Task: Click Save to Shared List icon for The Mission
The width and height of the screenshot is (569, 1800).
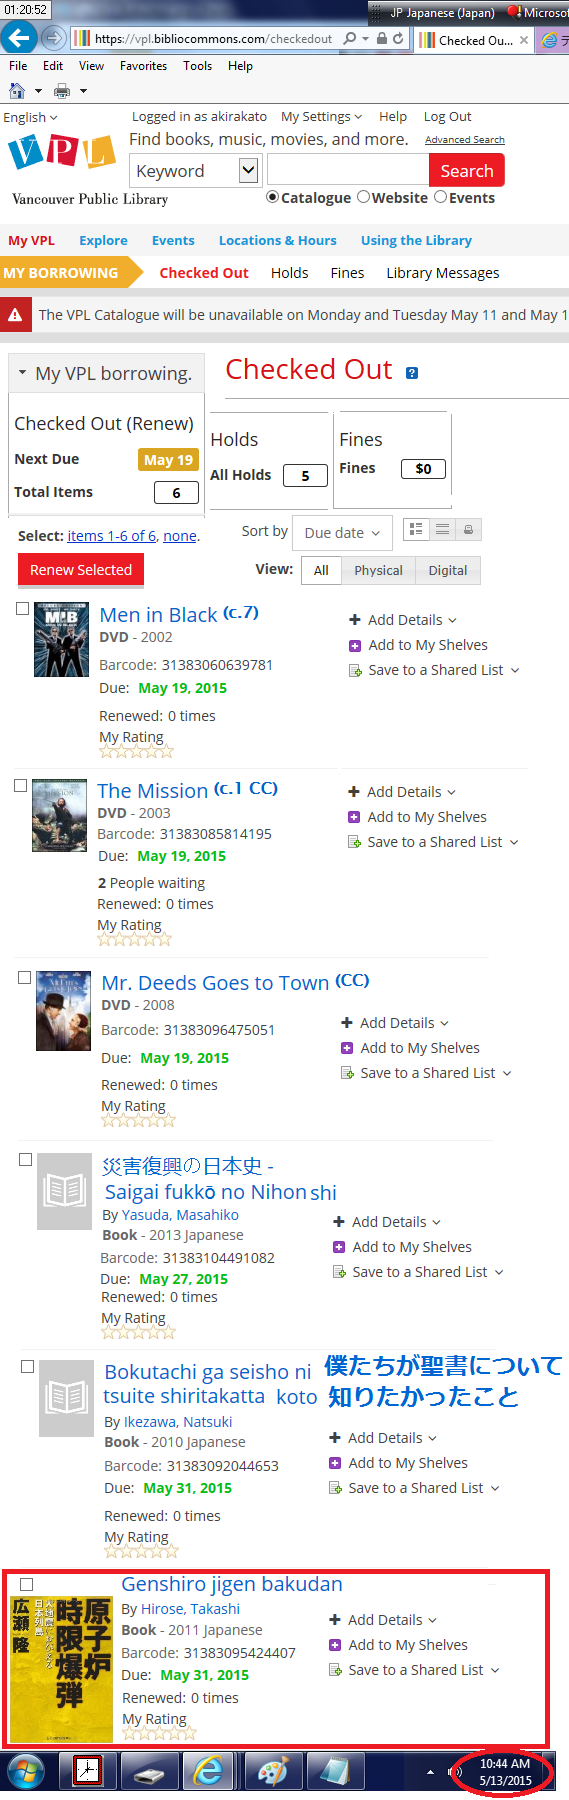Action: [x=354, y=842]
